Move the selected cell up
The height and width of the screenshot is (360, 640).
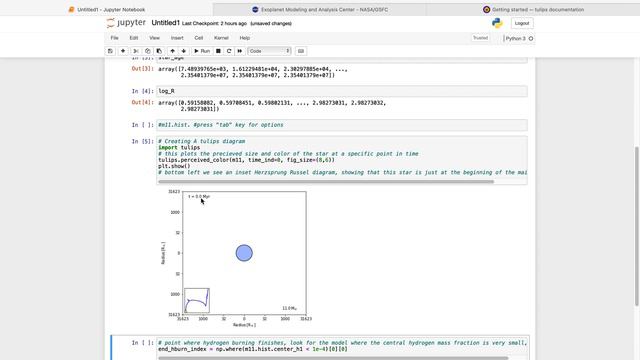point(173,51)
